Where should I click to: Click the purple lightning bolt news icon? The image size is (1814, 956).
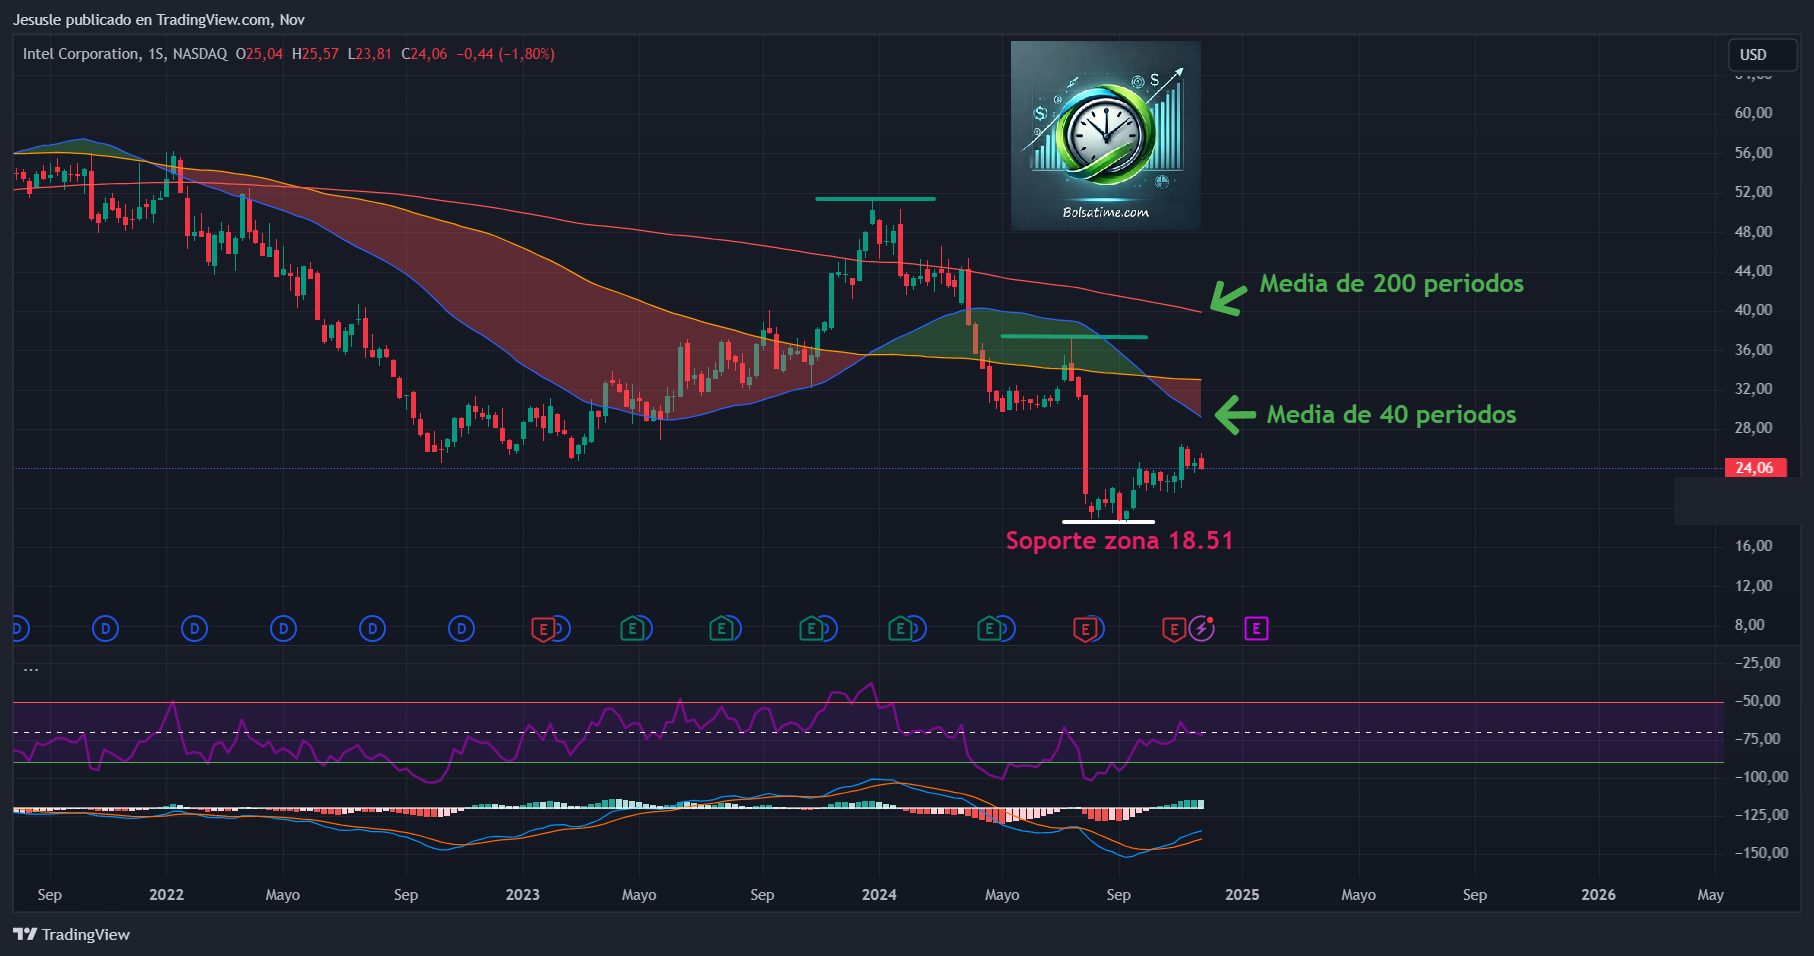pos(1202,629)
